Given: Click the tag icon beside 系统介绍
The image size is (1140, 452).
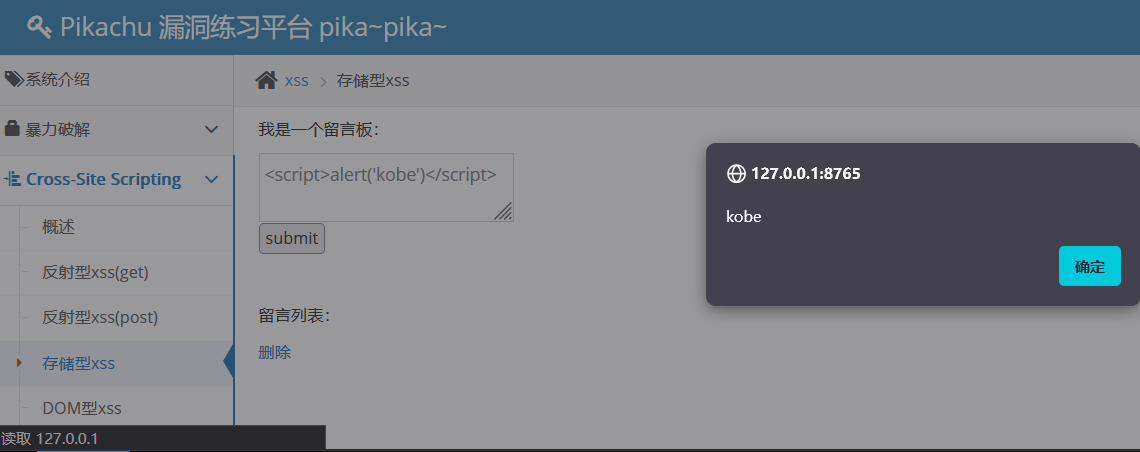Looking at the screenshot, I should coord(14,79).
